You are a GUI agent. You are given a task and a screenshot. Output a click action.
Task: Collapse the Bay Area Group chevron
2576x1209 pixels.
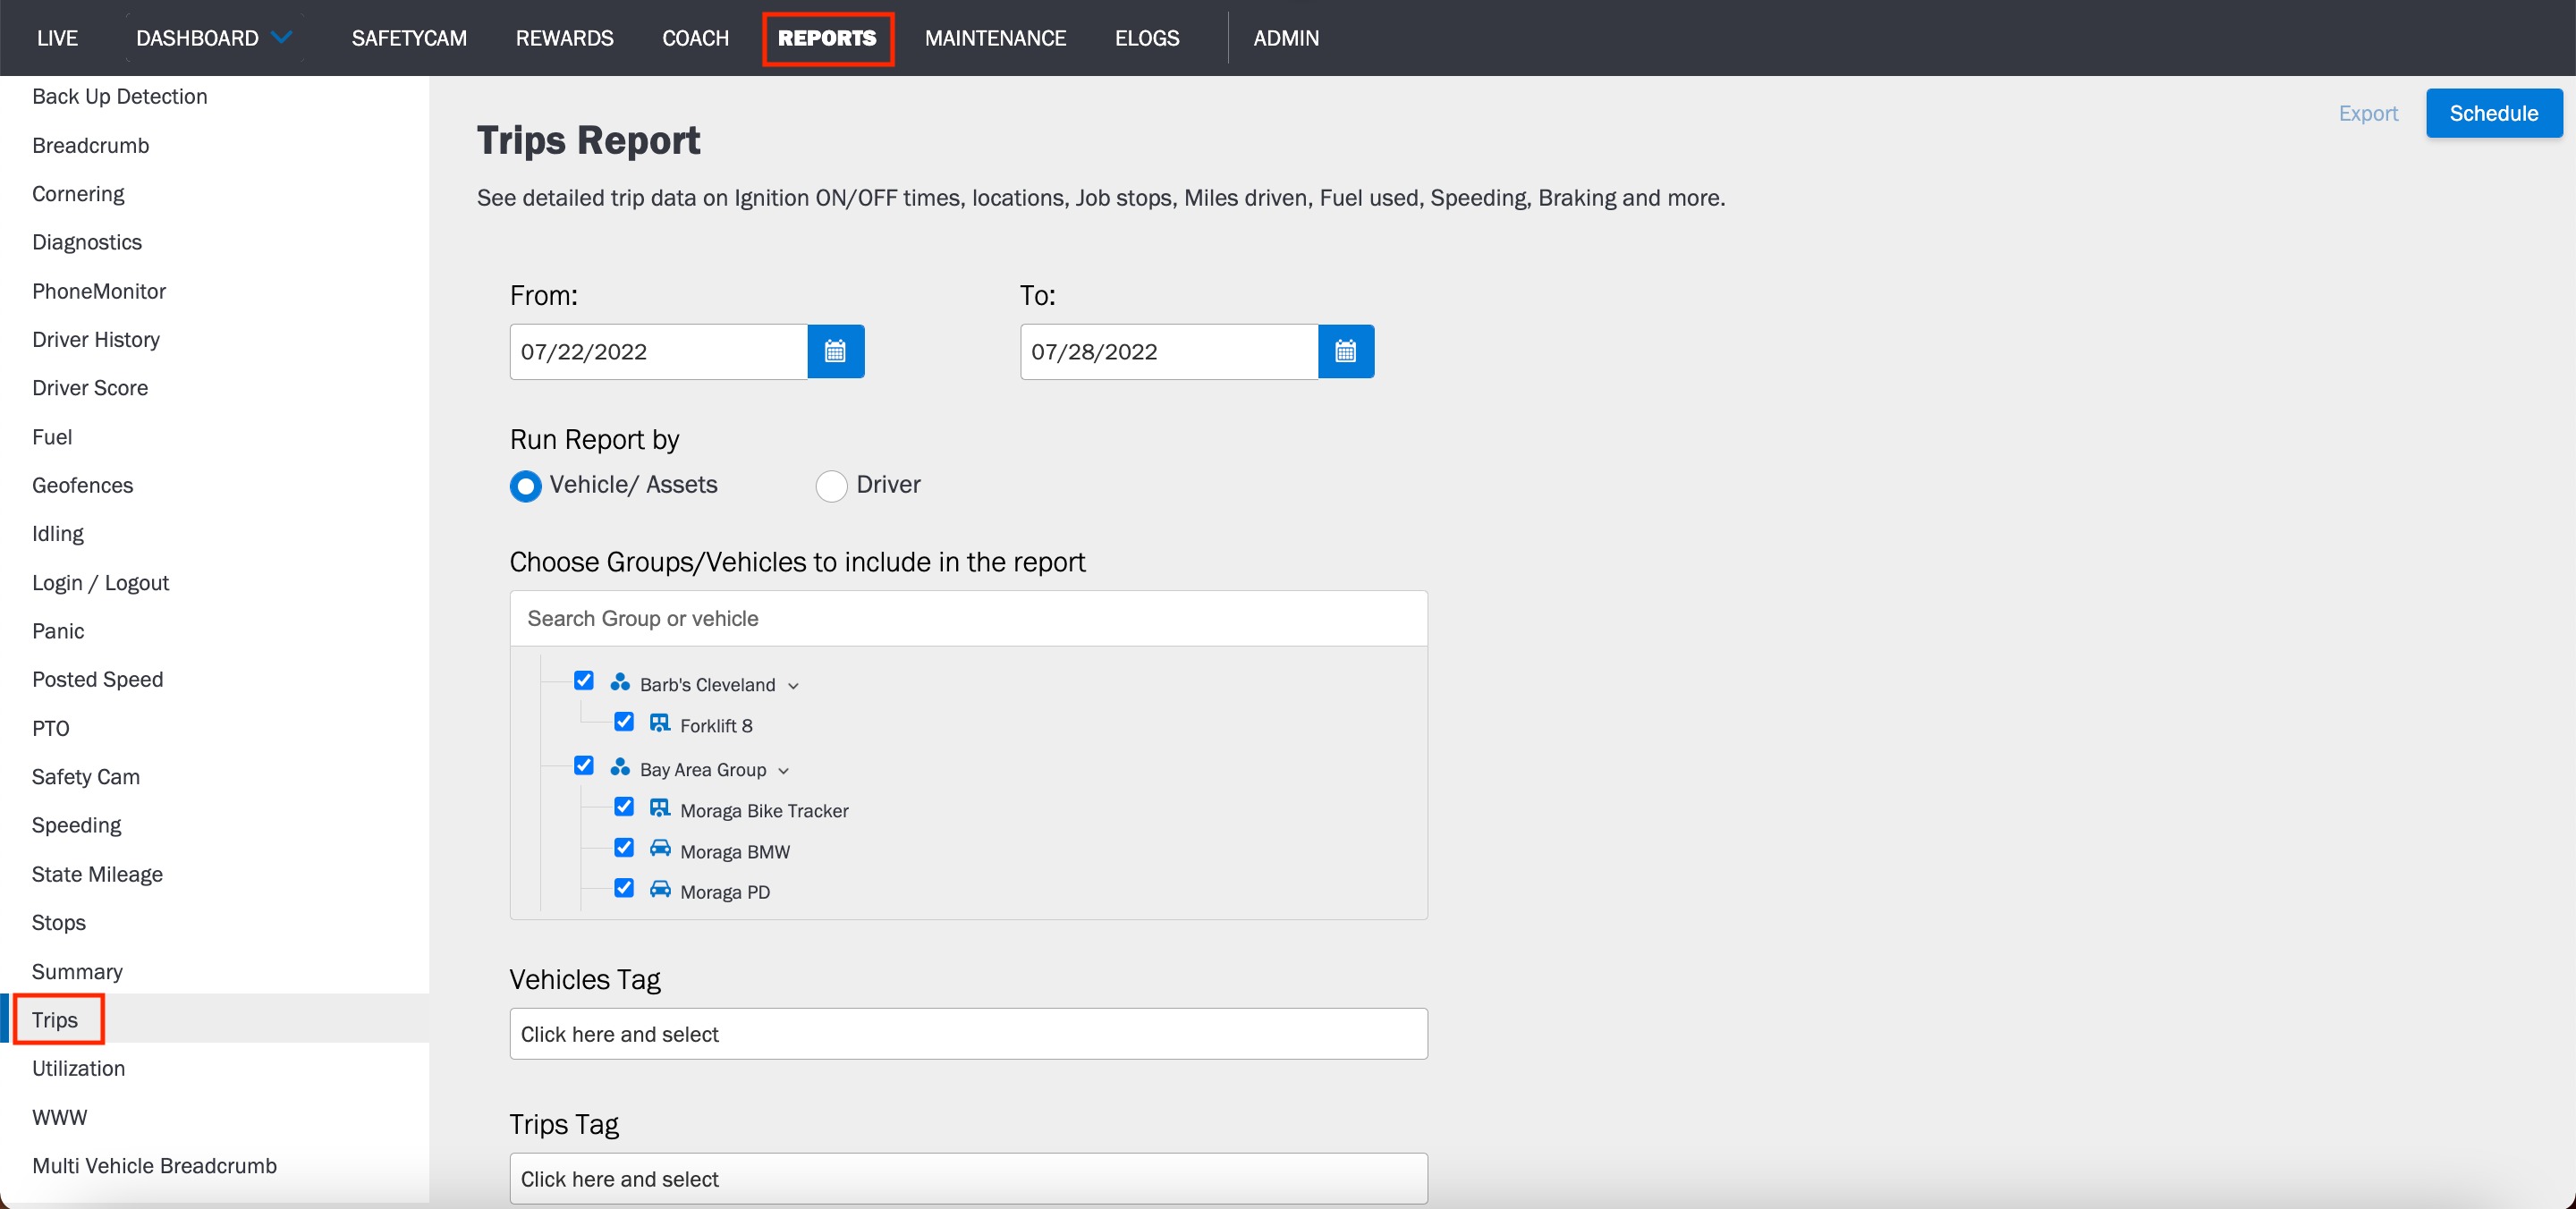point(783,771)
